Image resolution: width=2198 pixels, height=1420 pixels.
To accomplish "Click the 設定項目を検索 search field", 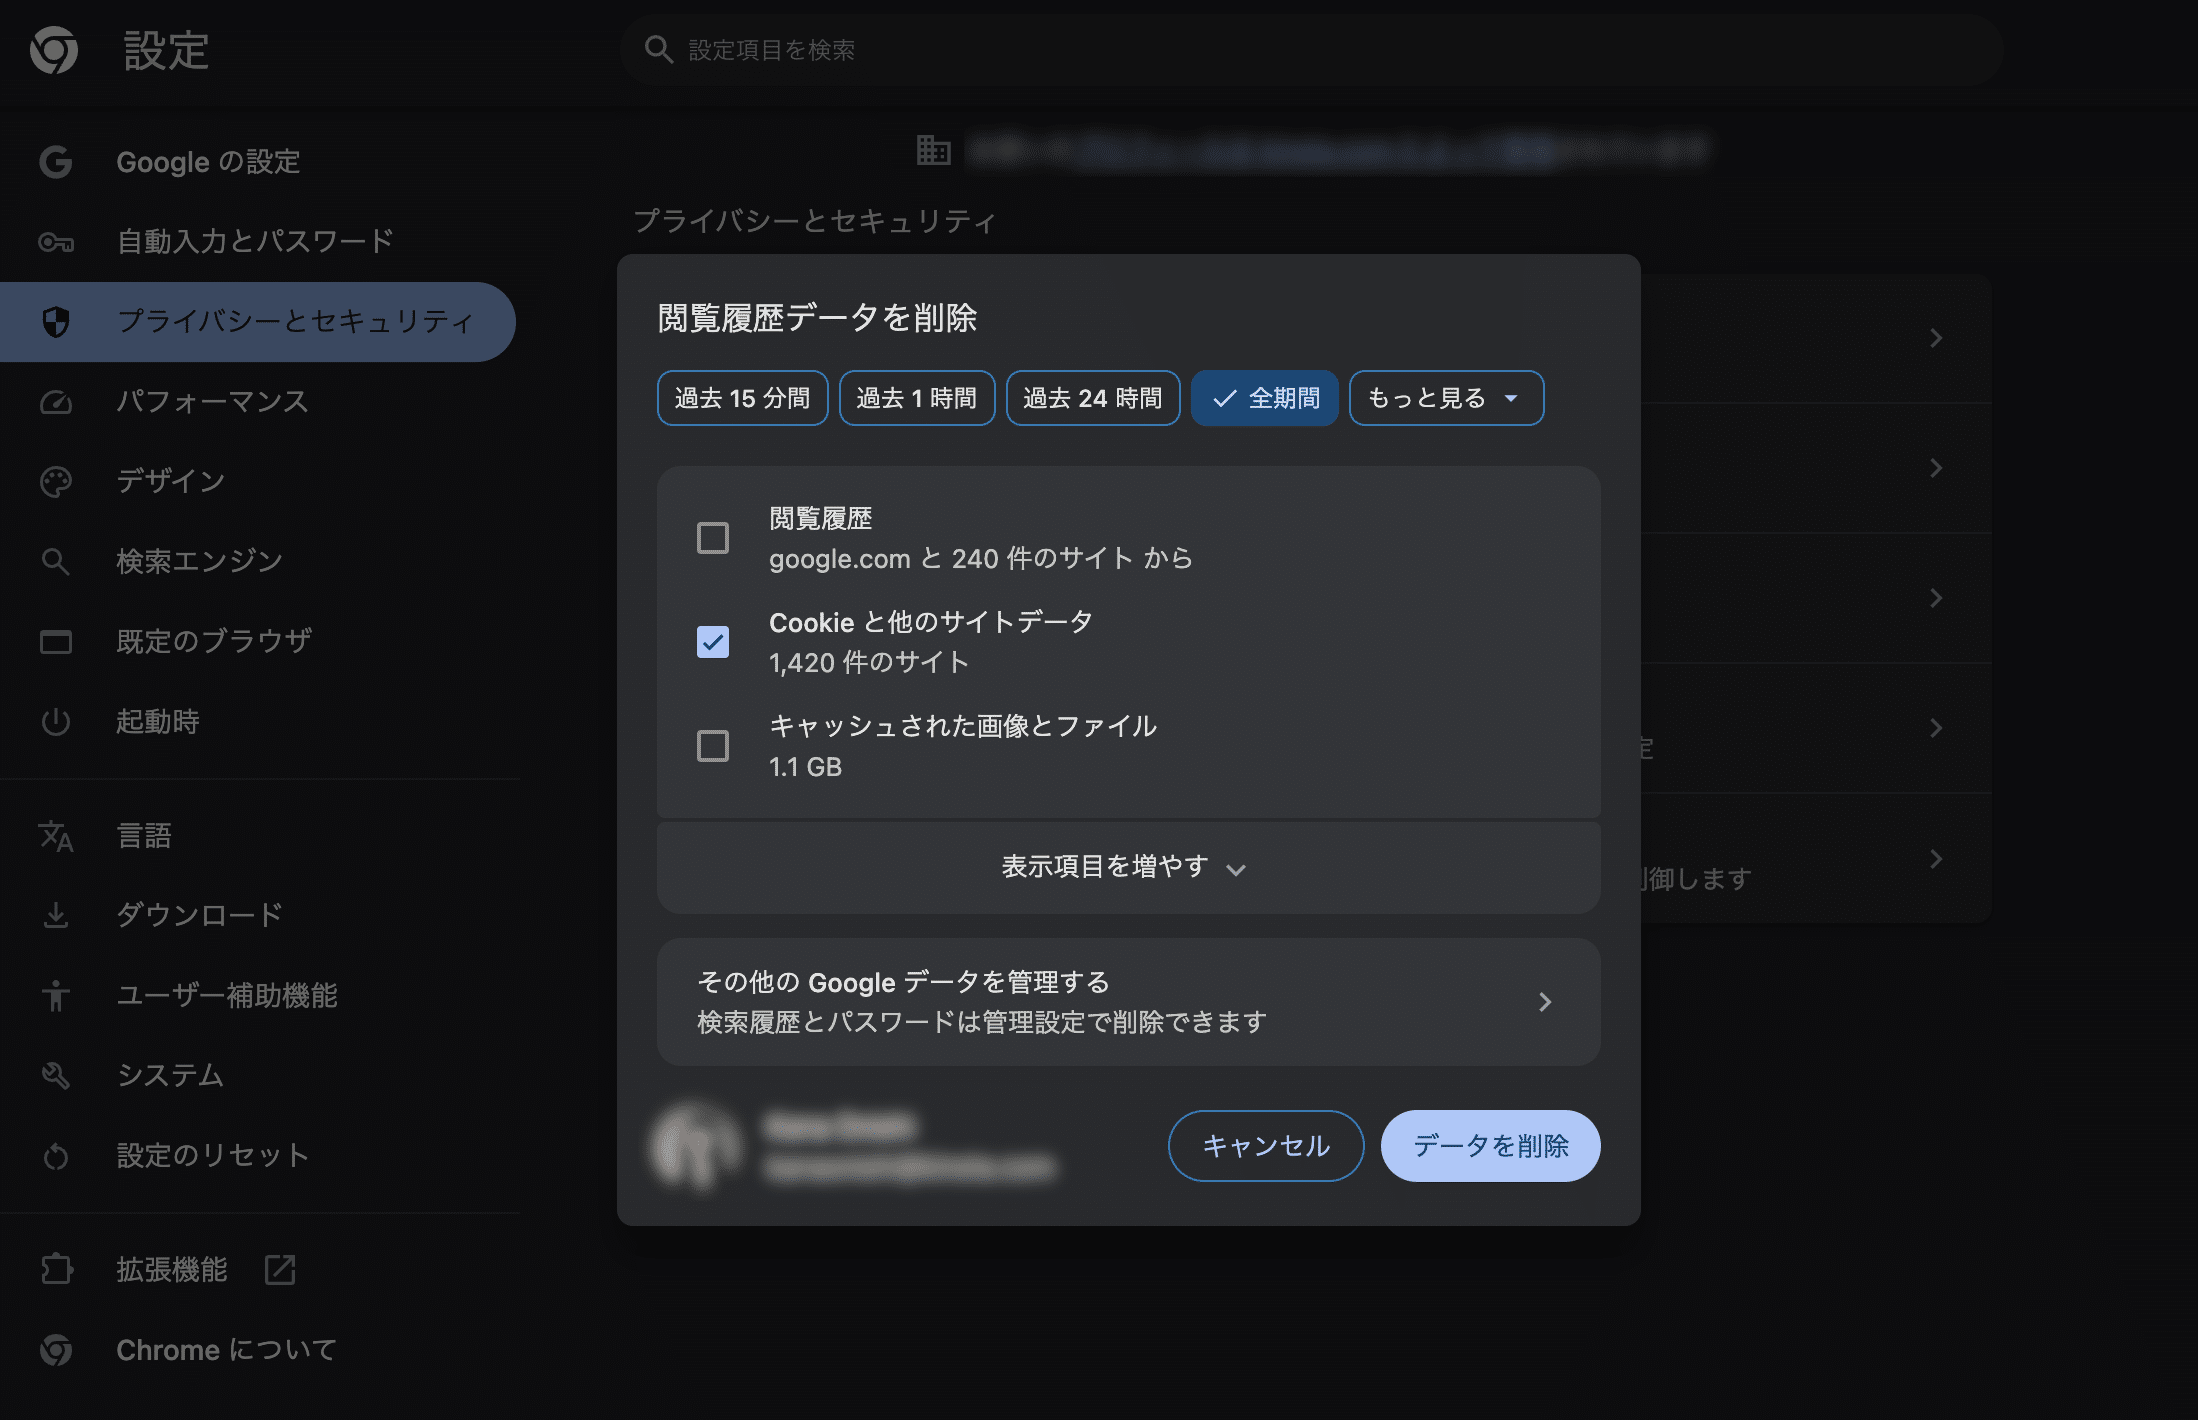I will (x=1312, y=50).
